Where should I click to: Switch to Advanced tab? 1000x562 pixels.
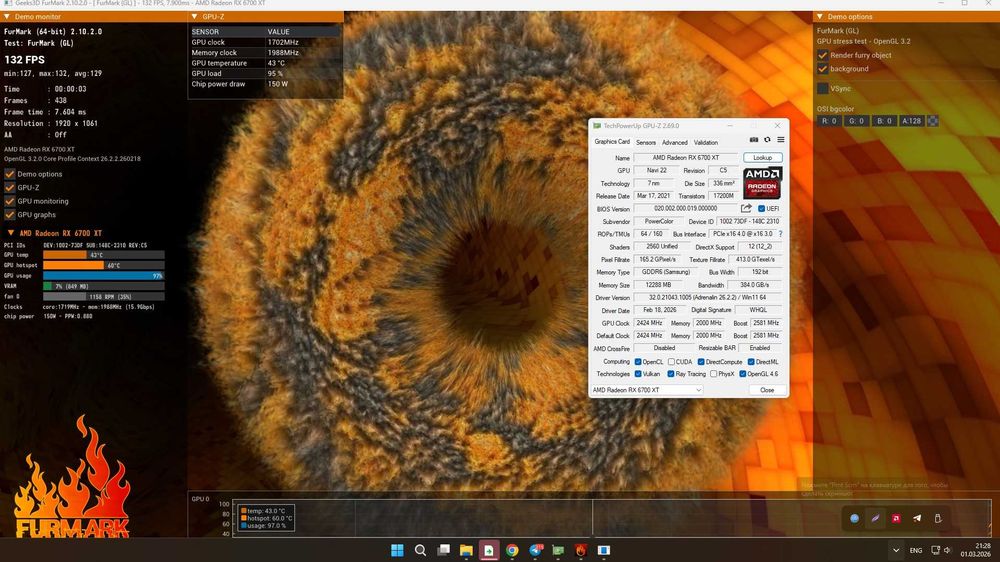click(x=674, y=142)
